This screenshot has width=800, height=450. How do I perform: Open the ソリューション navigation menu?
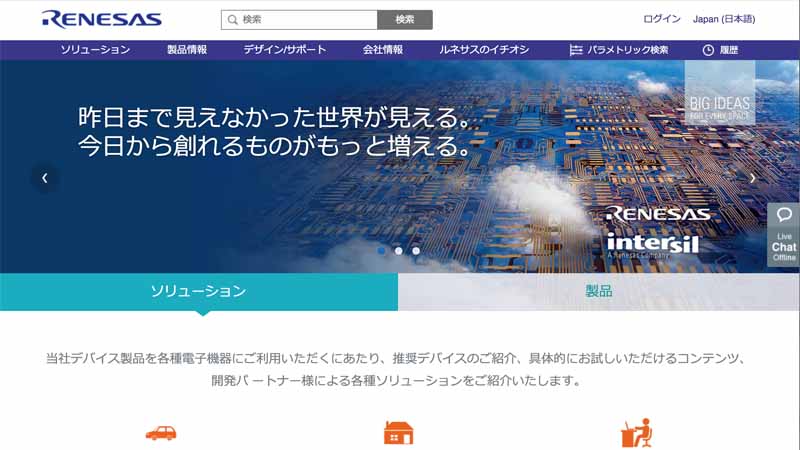(95, 50)
